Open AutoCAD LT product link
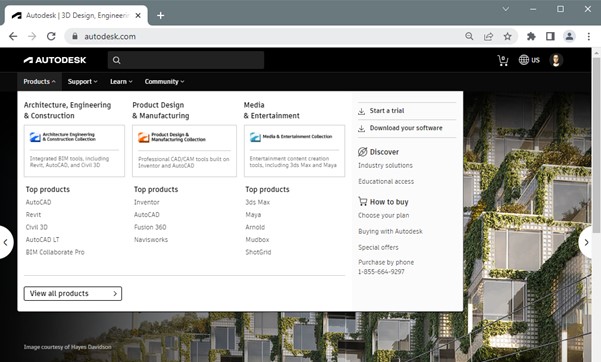Image resolution: width=601 pixels, height=362 pixels. point(43,240)
